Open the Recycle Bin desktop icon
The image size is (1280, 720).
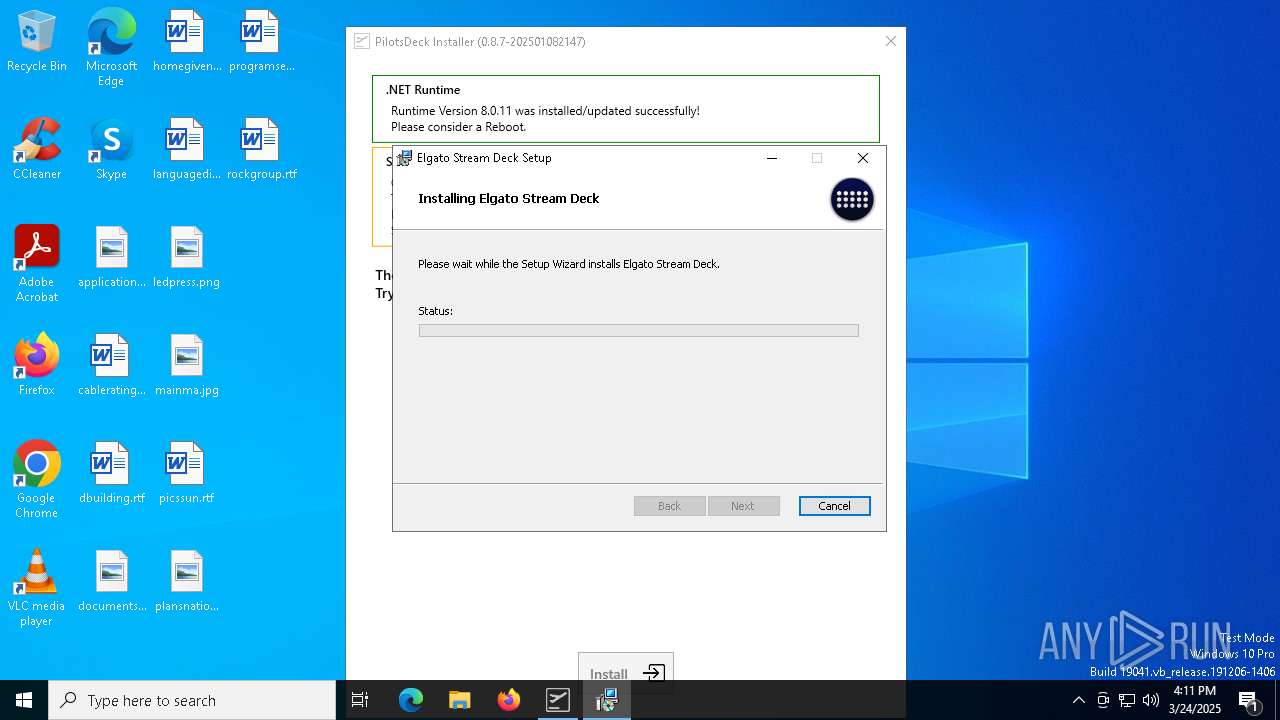click(x=37, y=42)
